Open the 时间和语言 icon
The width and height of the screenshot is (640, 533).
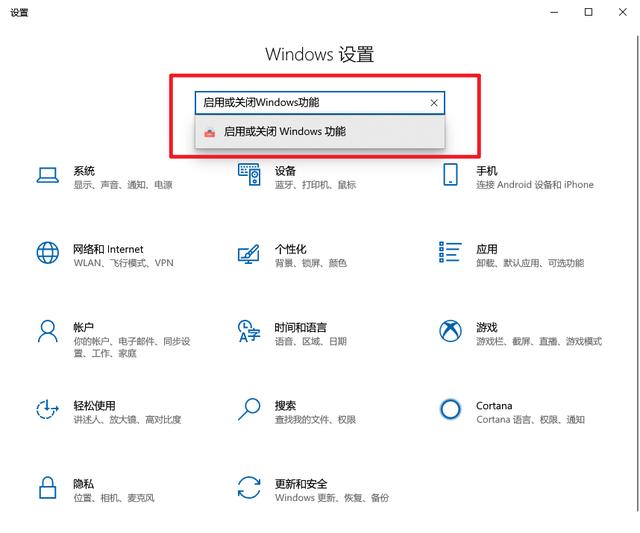(249, 331)
